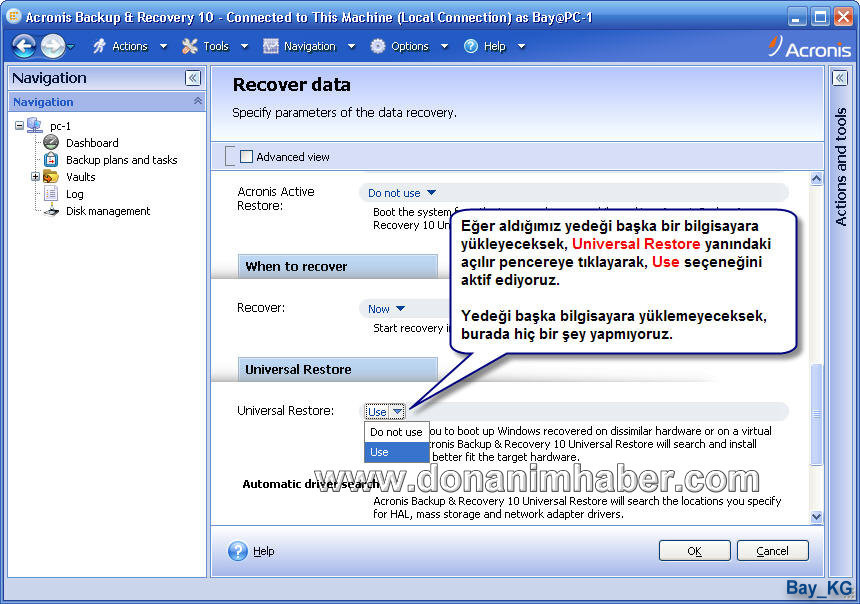Expand the Actions and tools side panel
Screen dimensions: 860x604
840,78
